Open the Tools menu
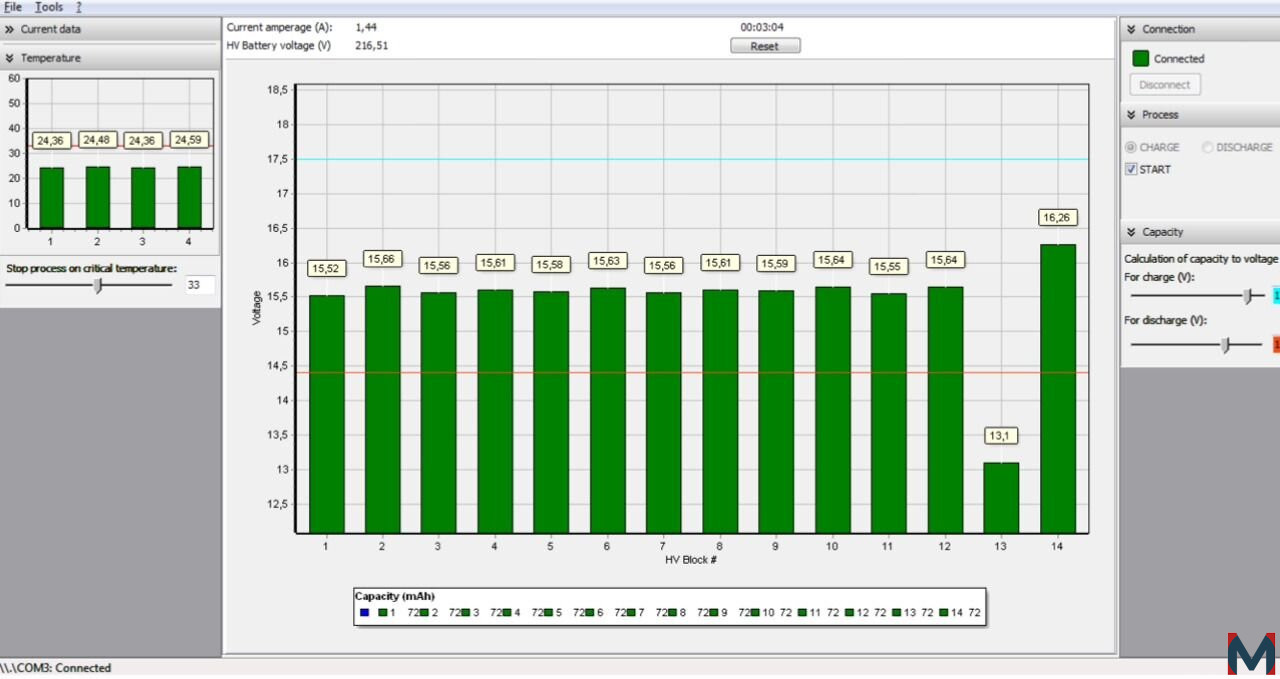This screenshot has width=1280, height=679. [49, 7]
